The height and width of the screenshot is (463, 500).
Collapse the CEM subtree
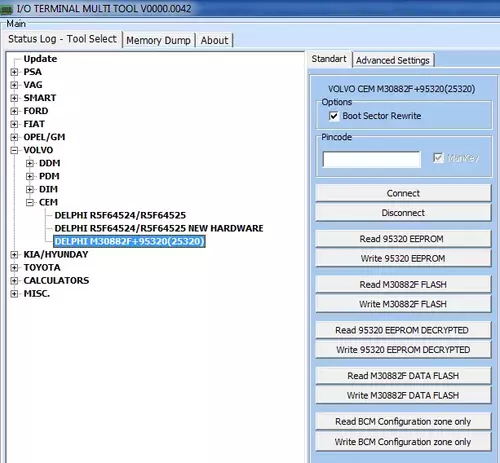(30, 202)
